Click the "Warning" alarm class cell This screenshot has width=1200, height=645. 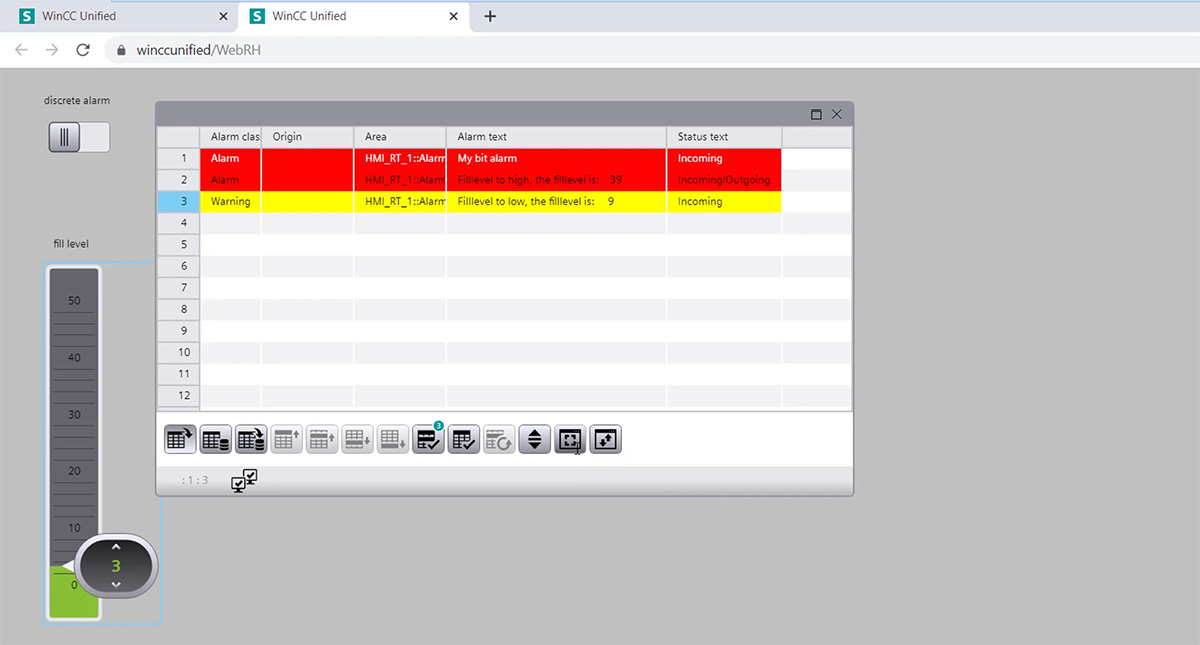[x=230, y=202]
